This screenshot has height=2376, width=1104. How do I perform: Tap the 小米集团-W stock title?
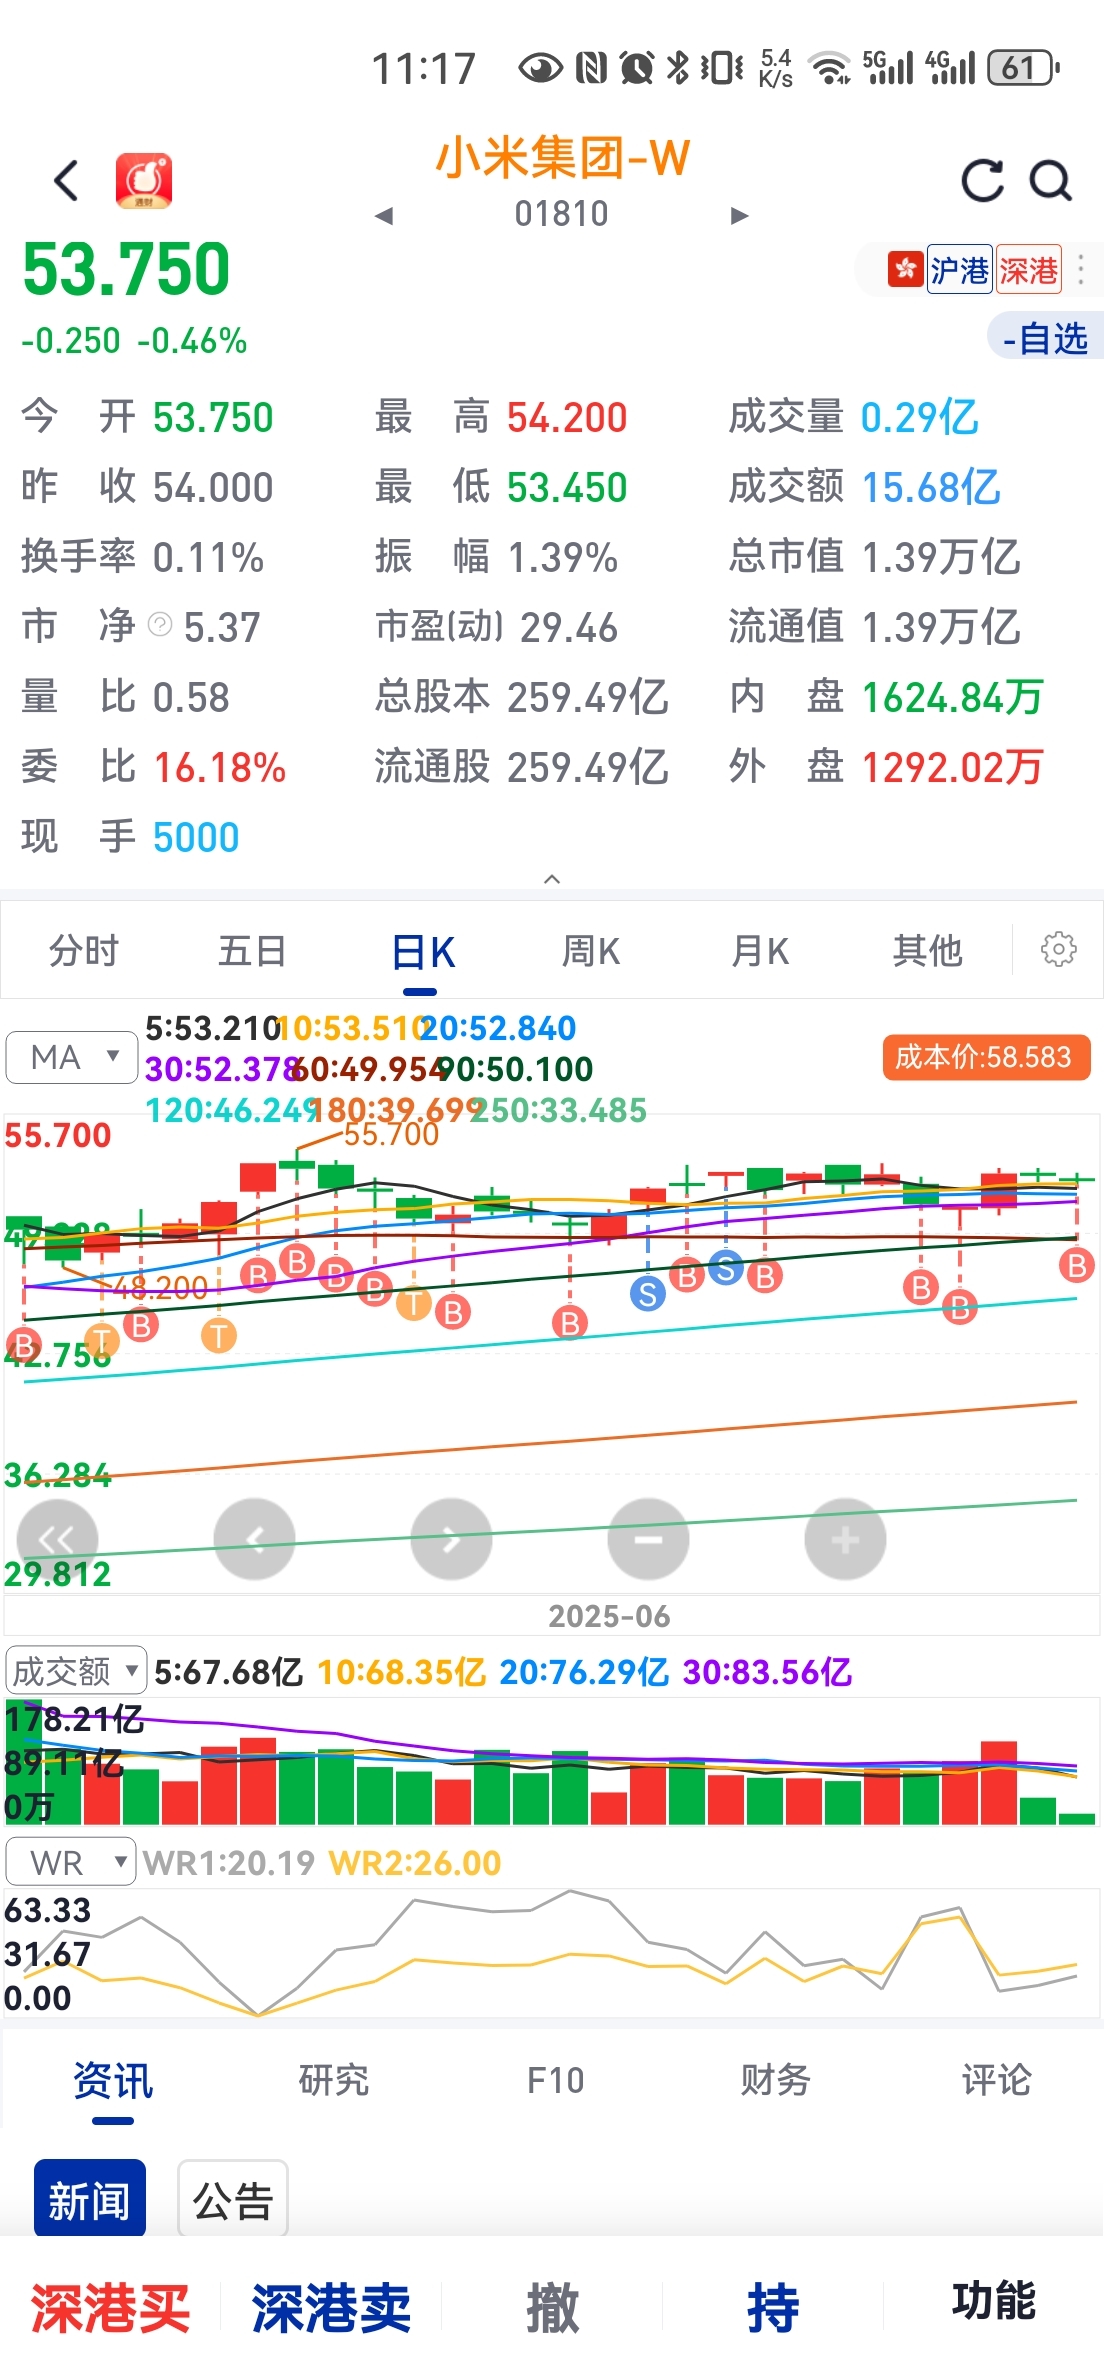click(562, 157)
